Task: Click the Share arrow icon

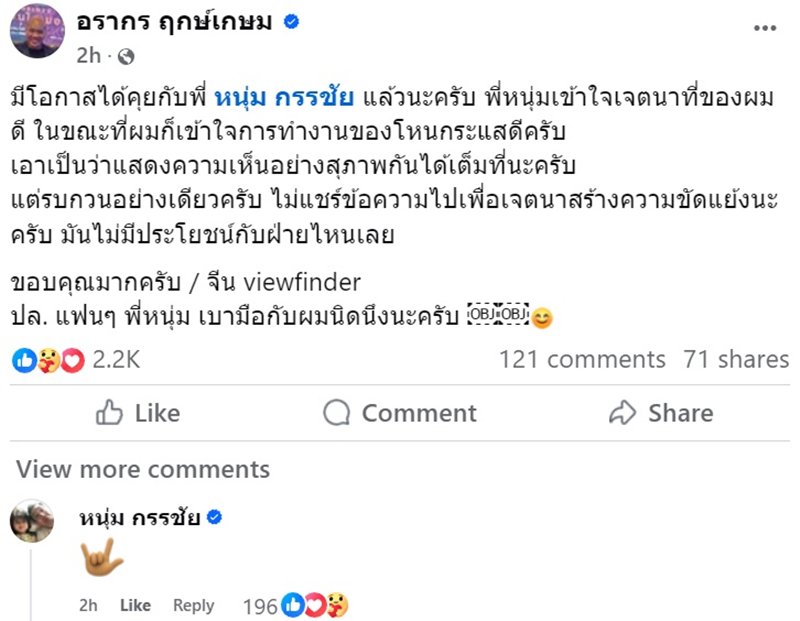Action: [624, 413]
